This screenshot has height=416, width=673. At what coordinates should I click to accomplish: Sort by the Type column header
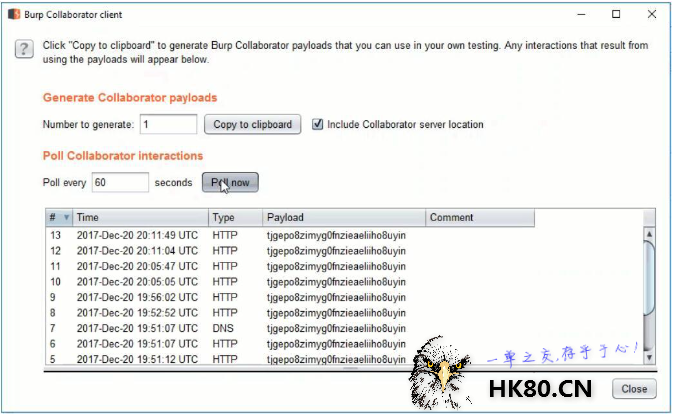235,217
